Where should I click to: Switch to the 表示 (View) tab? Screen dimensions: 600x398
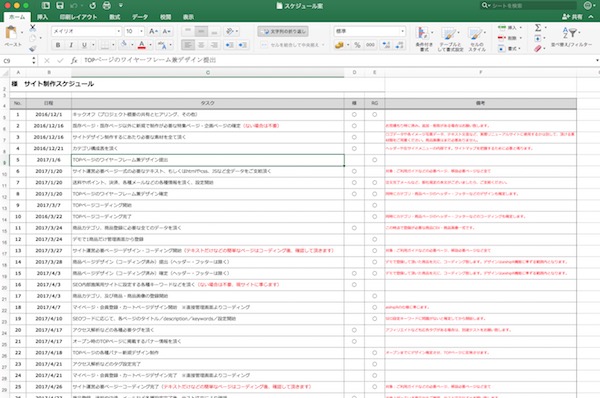pos(188,17)
